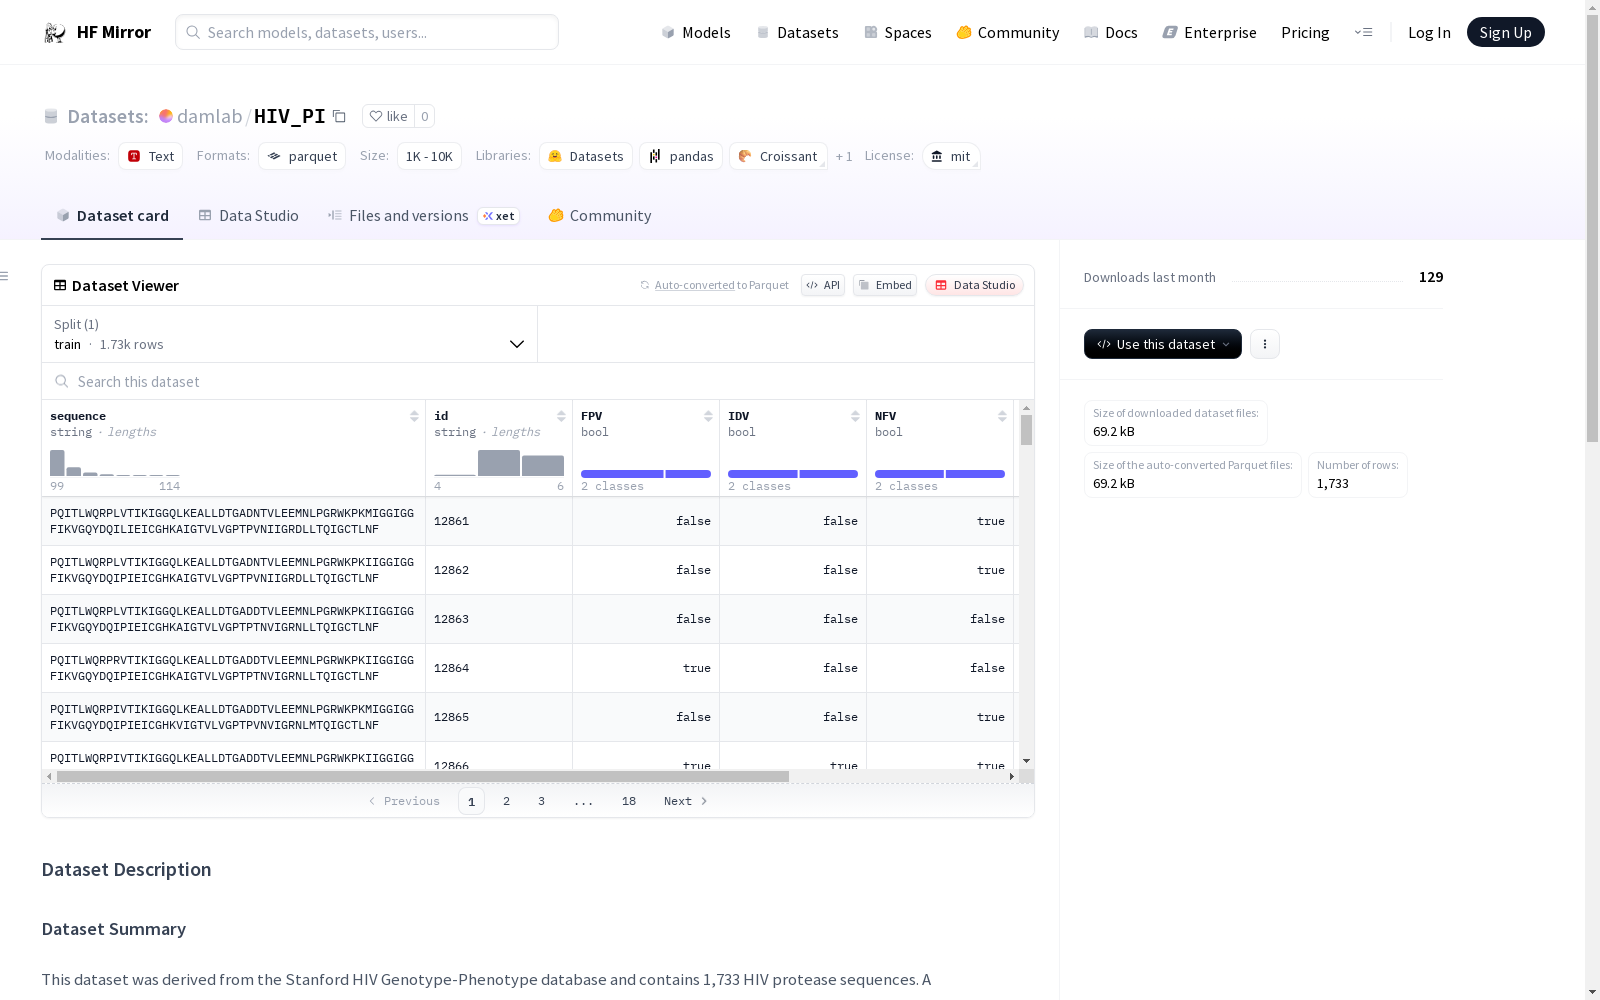Switch to the Dataset card tab

point(112,216)
